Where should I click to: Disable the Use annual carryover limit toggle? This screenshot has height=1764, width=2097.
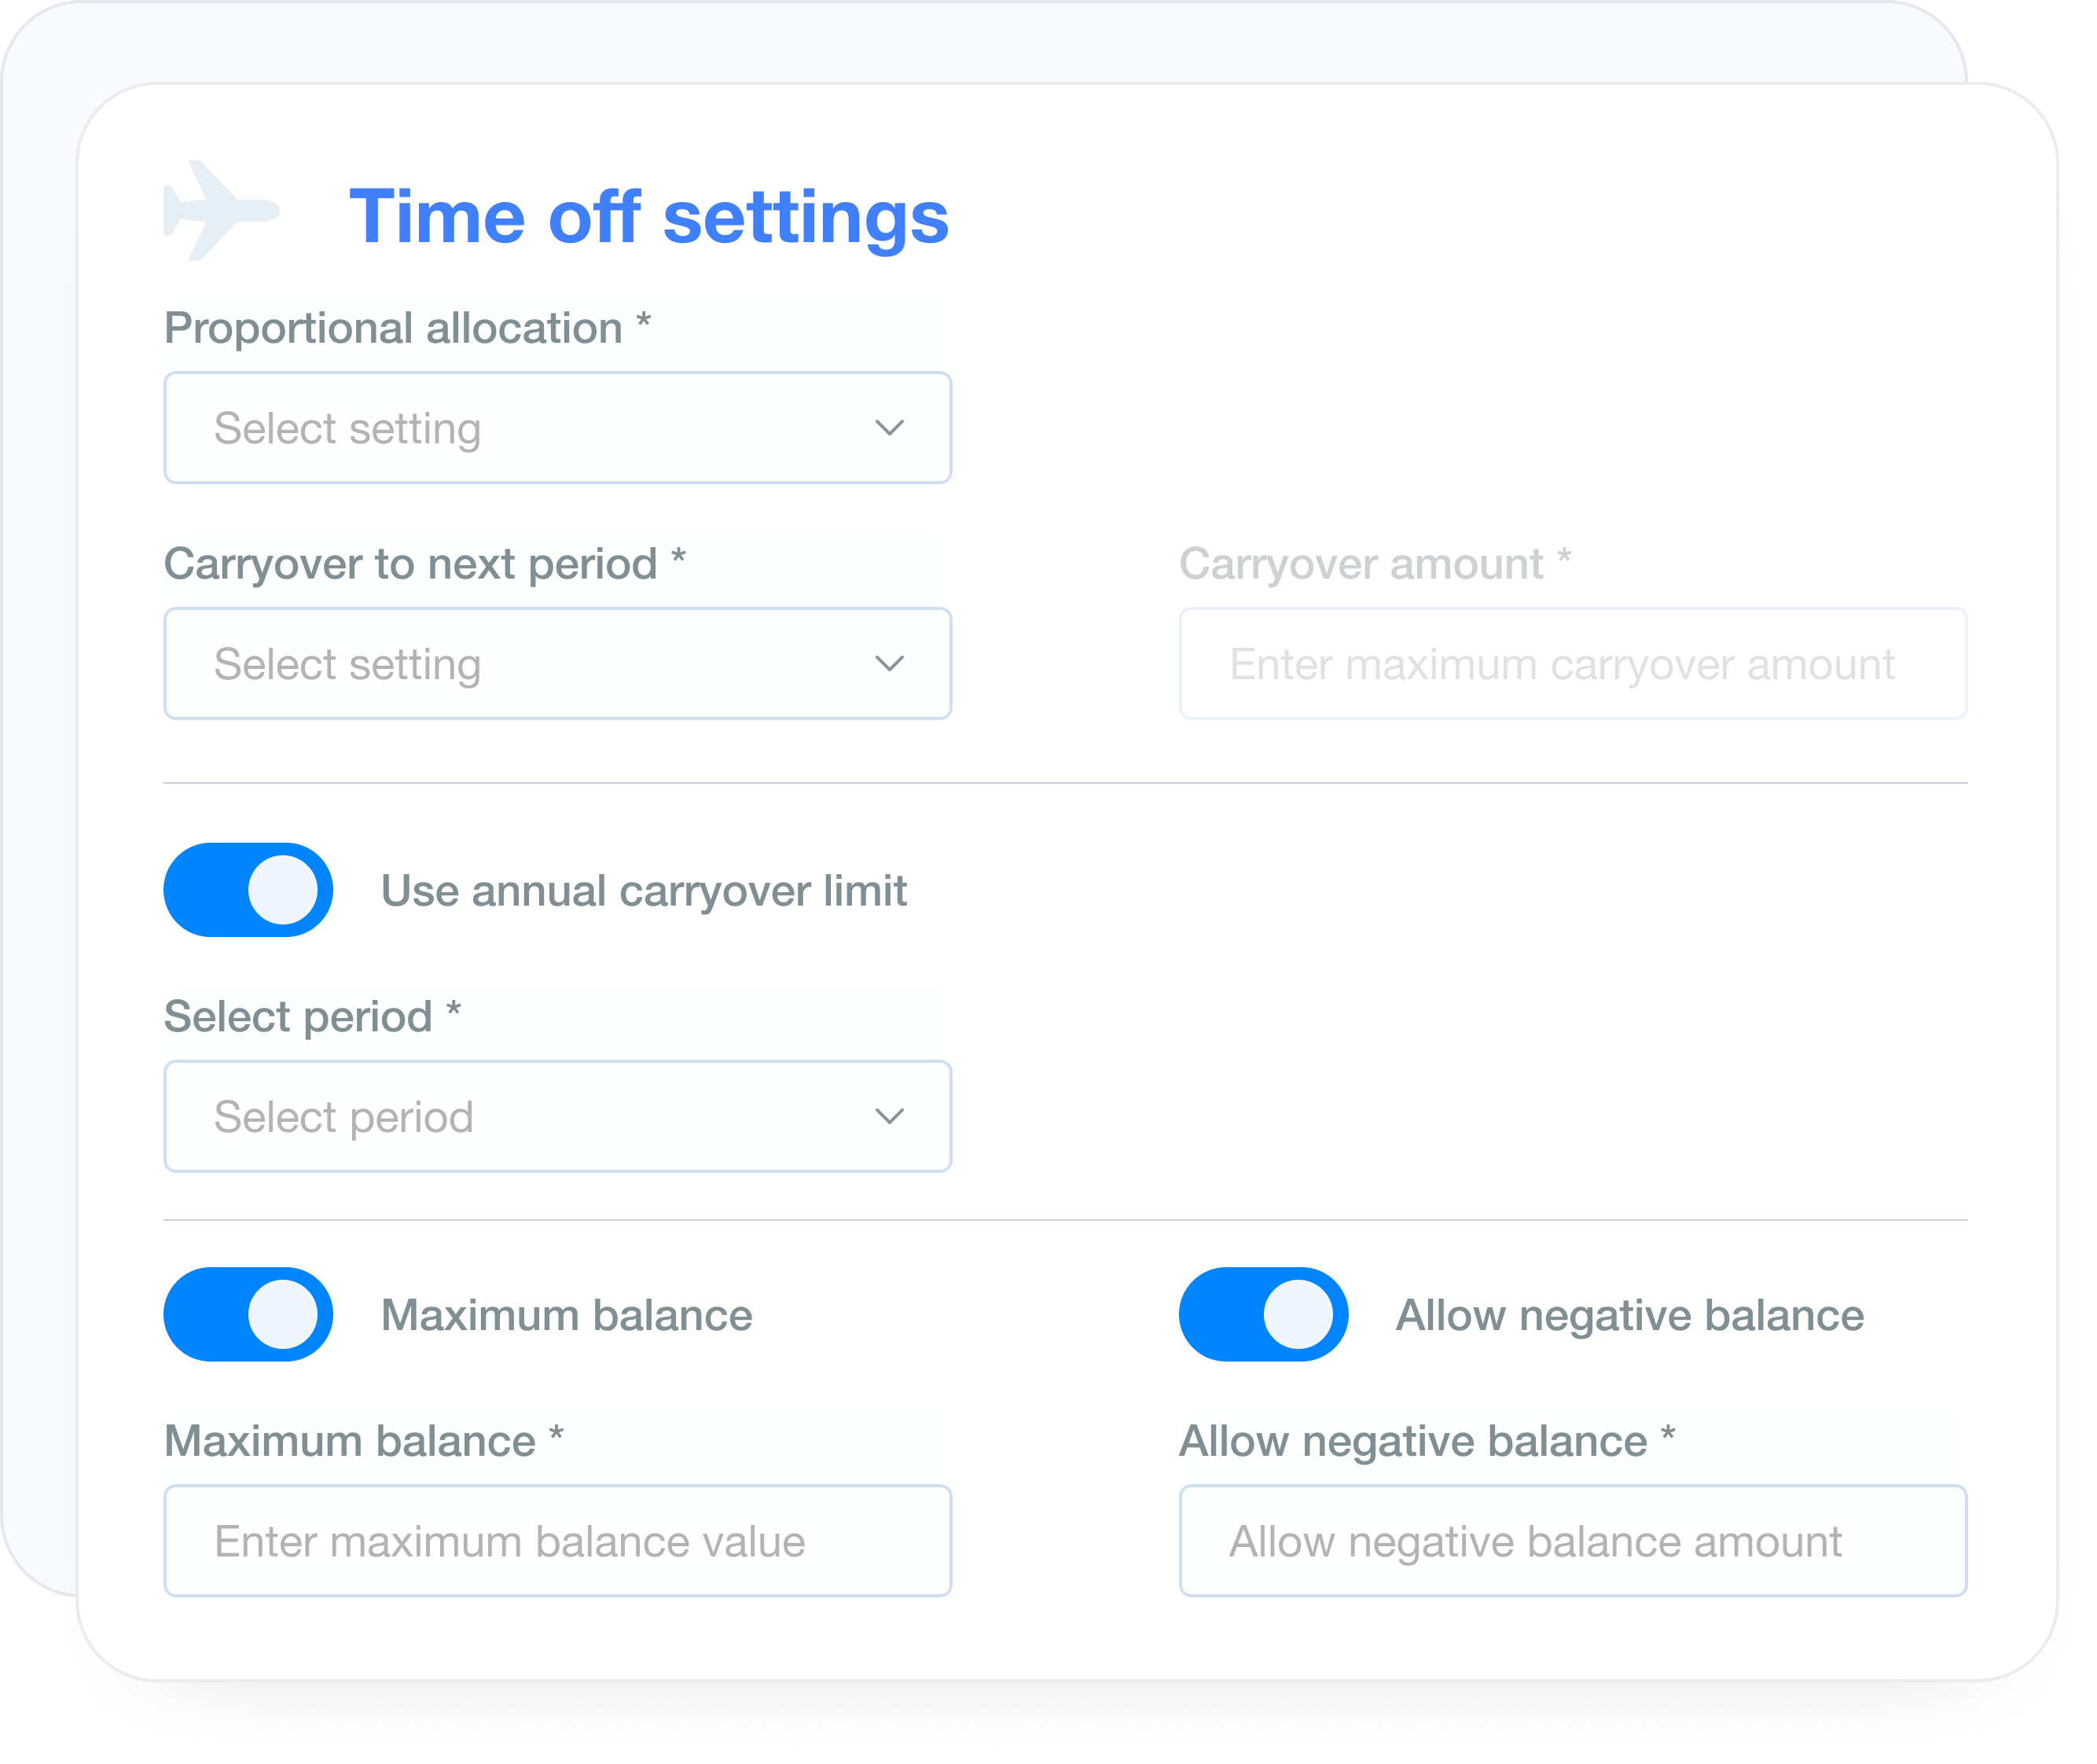click(248, 889)
